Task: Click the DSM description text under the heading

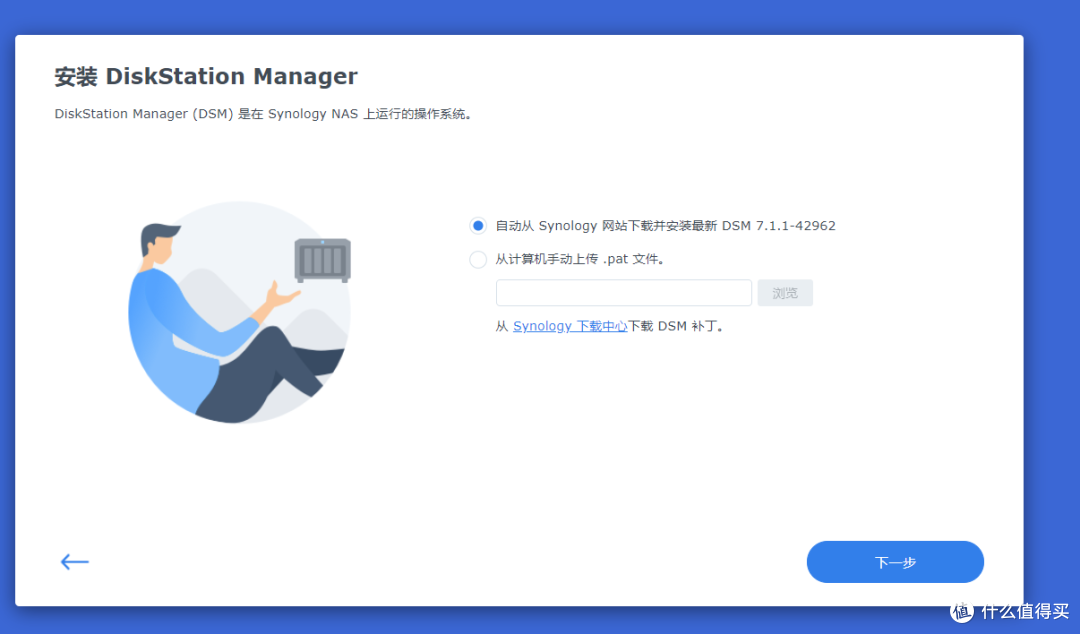Action: tap(263, 114)
